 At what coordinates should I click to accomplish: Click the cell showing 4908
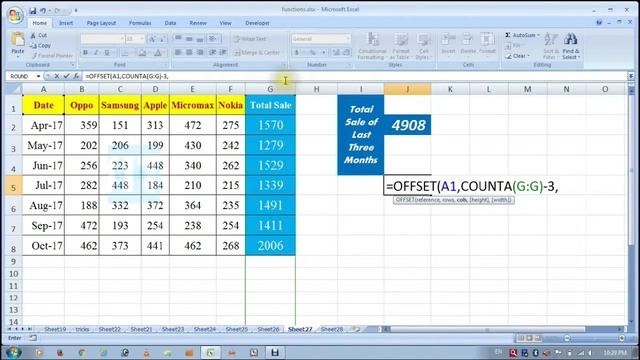point(407,125)
